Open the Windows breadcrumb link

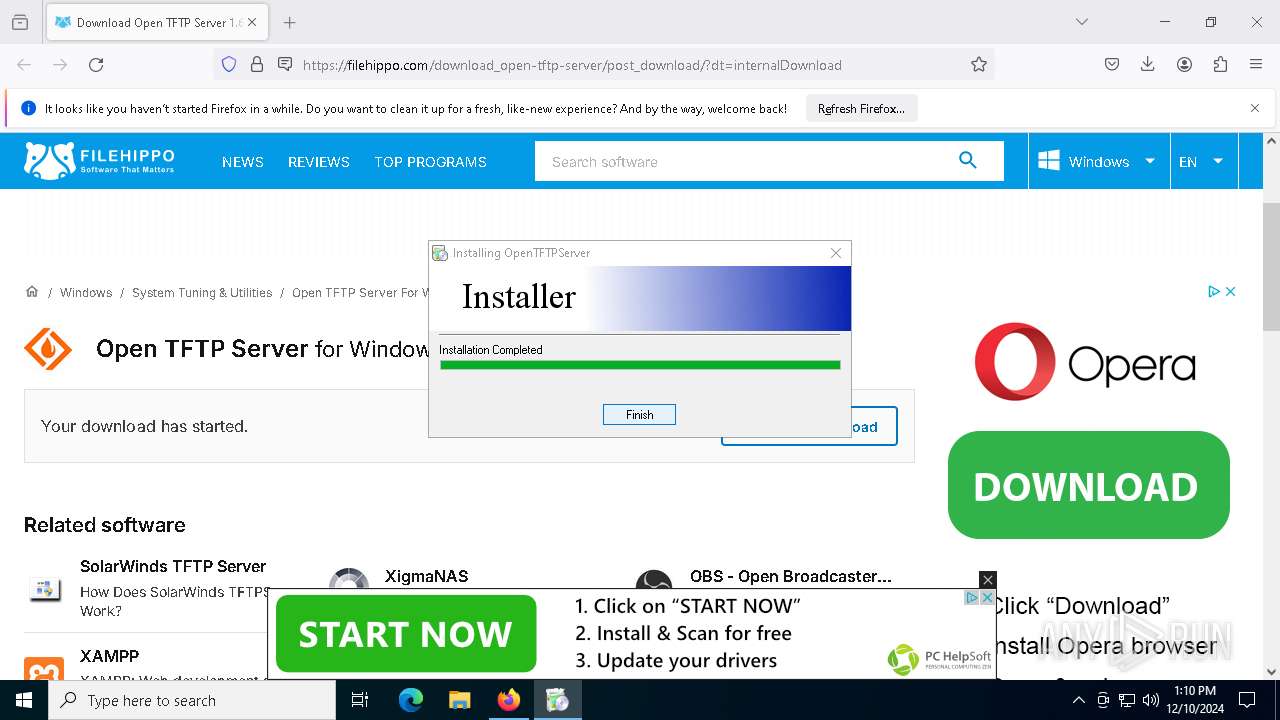pos(86,293)
